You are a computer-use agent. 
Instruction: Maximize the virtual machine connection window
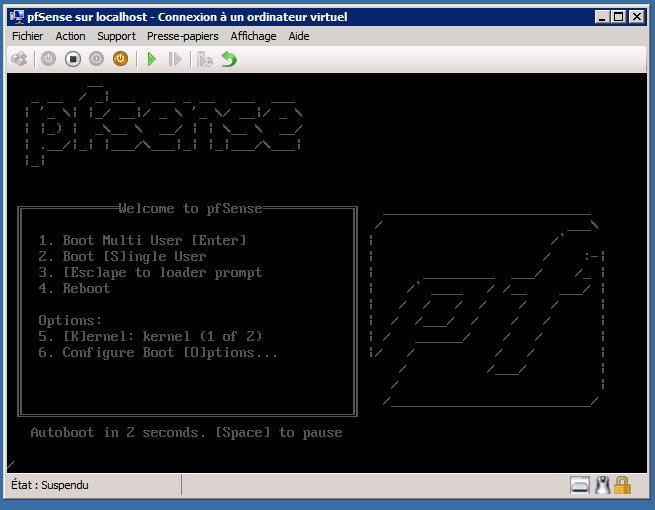pyautogui.click(x=619, y=17)
